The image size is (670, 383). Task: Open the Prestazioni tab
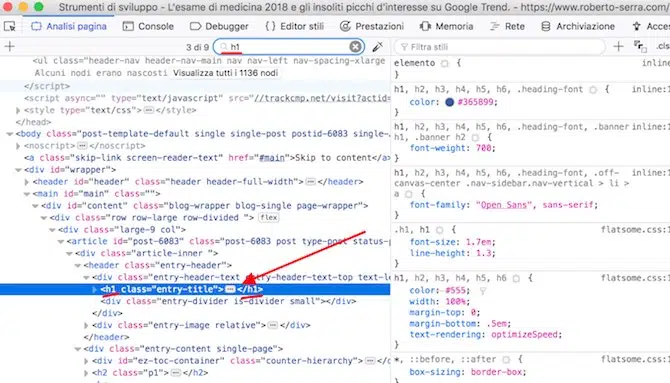372,27
